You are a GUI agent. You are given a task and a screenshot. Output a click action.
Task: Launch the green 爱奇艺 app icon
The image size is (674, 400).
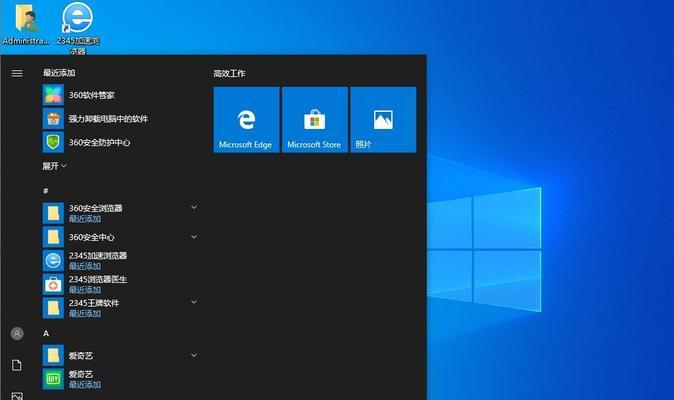click(53, 379)
